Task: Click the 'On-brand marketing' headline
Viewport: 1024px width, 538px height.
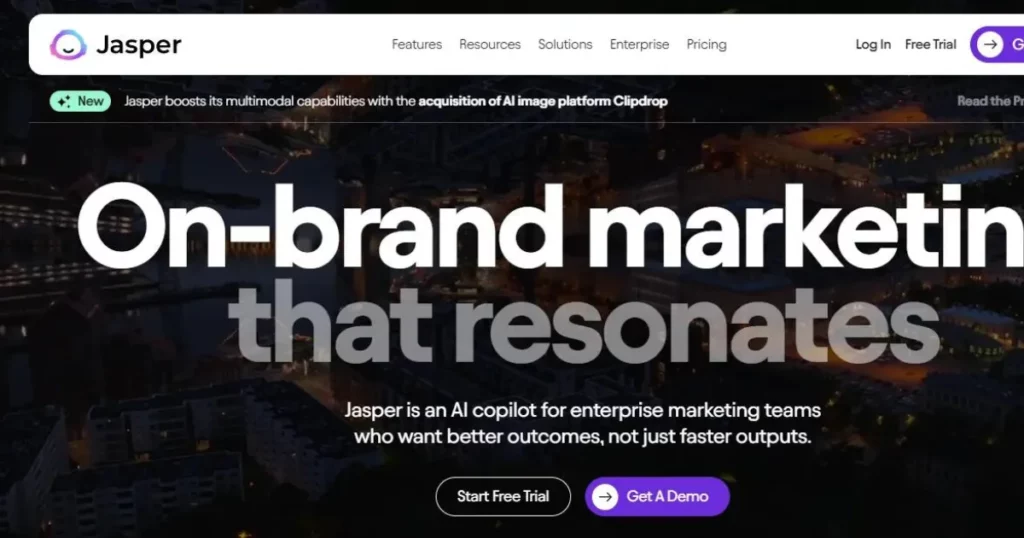Action: pos(550,226)
